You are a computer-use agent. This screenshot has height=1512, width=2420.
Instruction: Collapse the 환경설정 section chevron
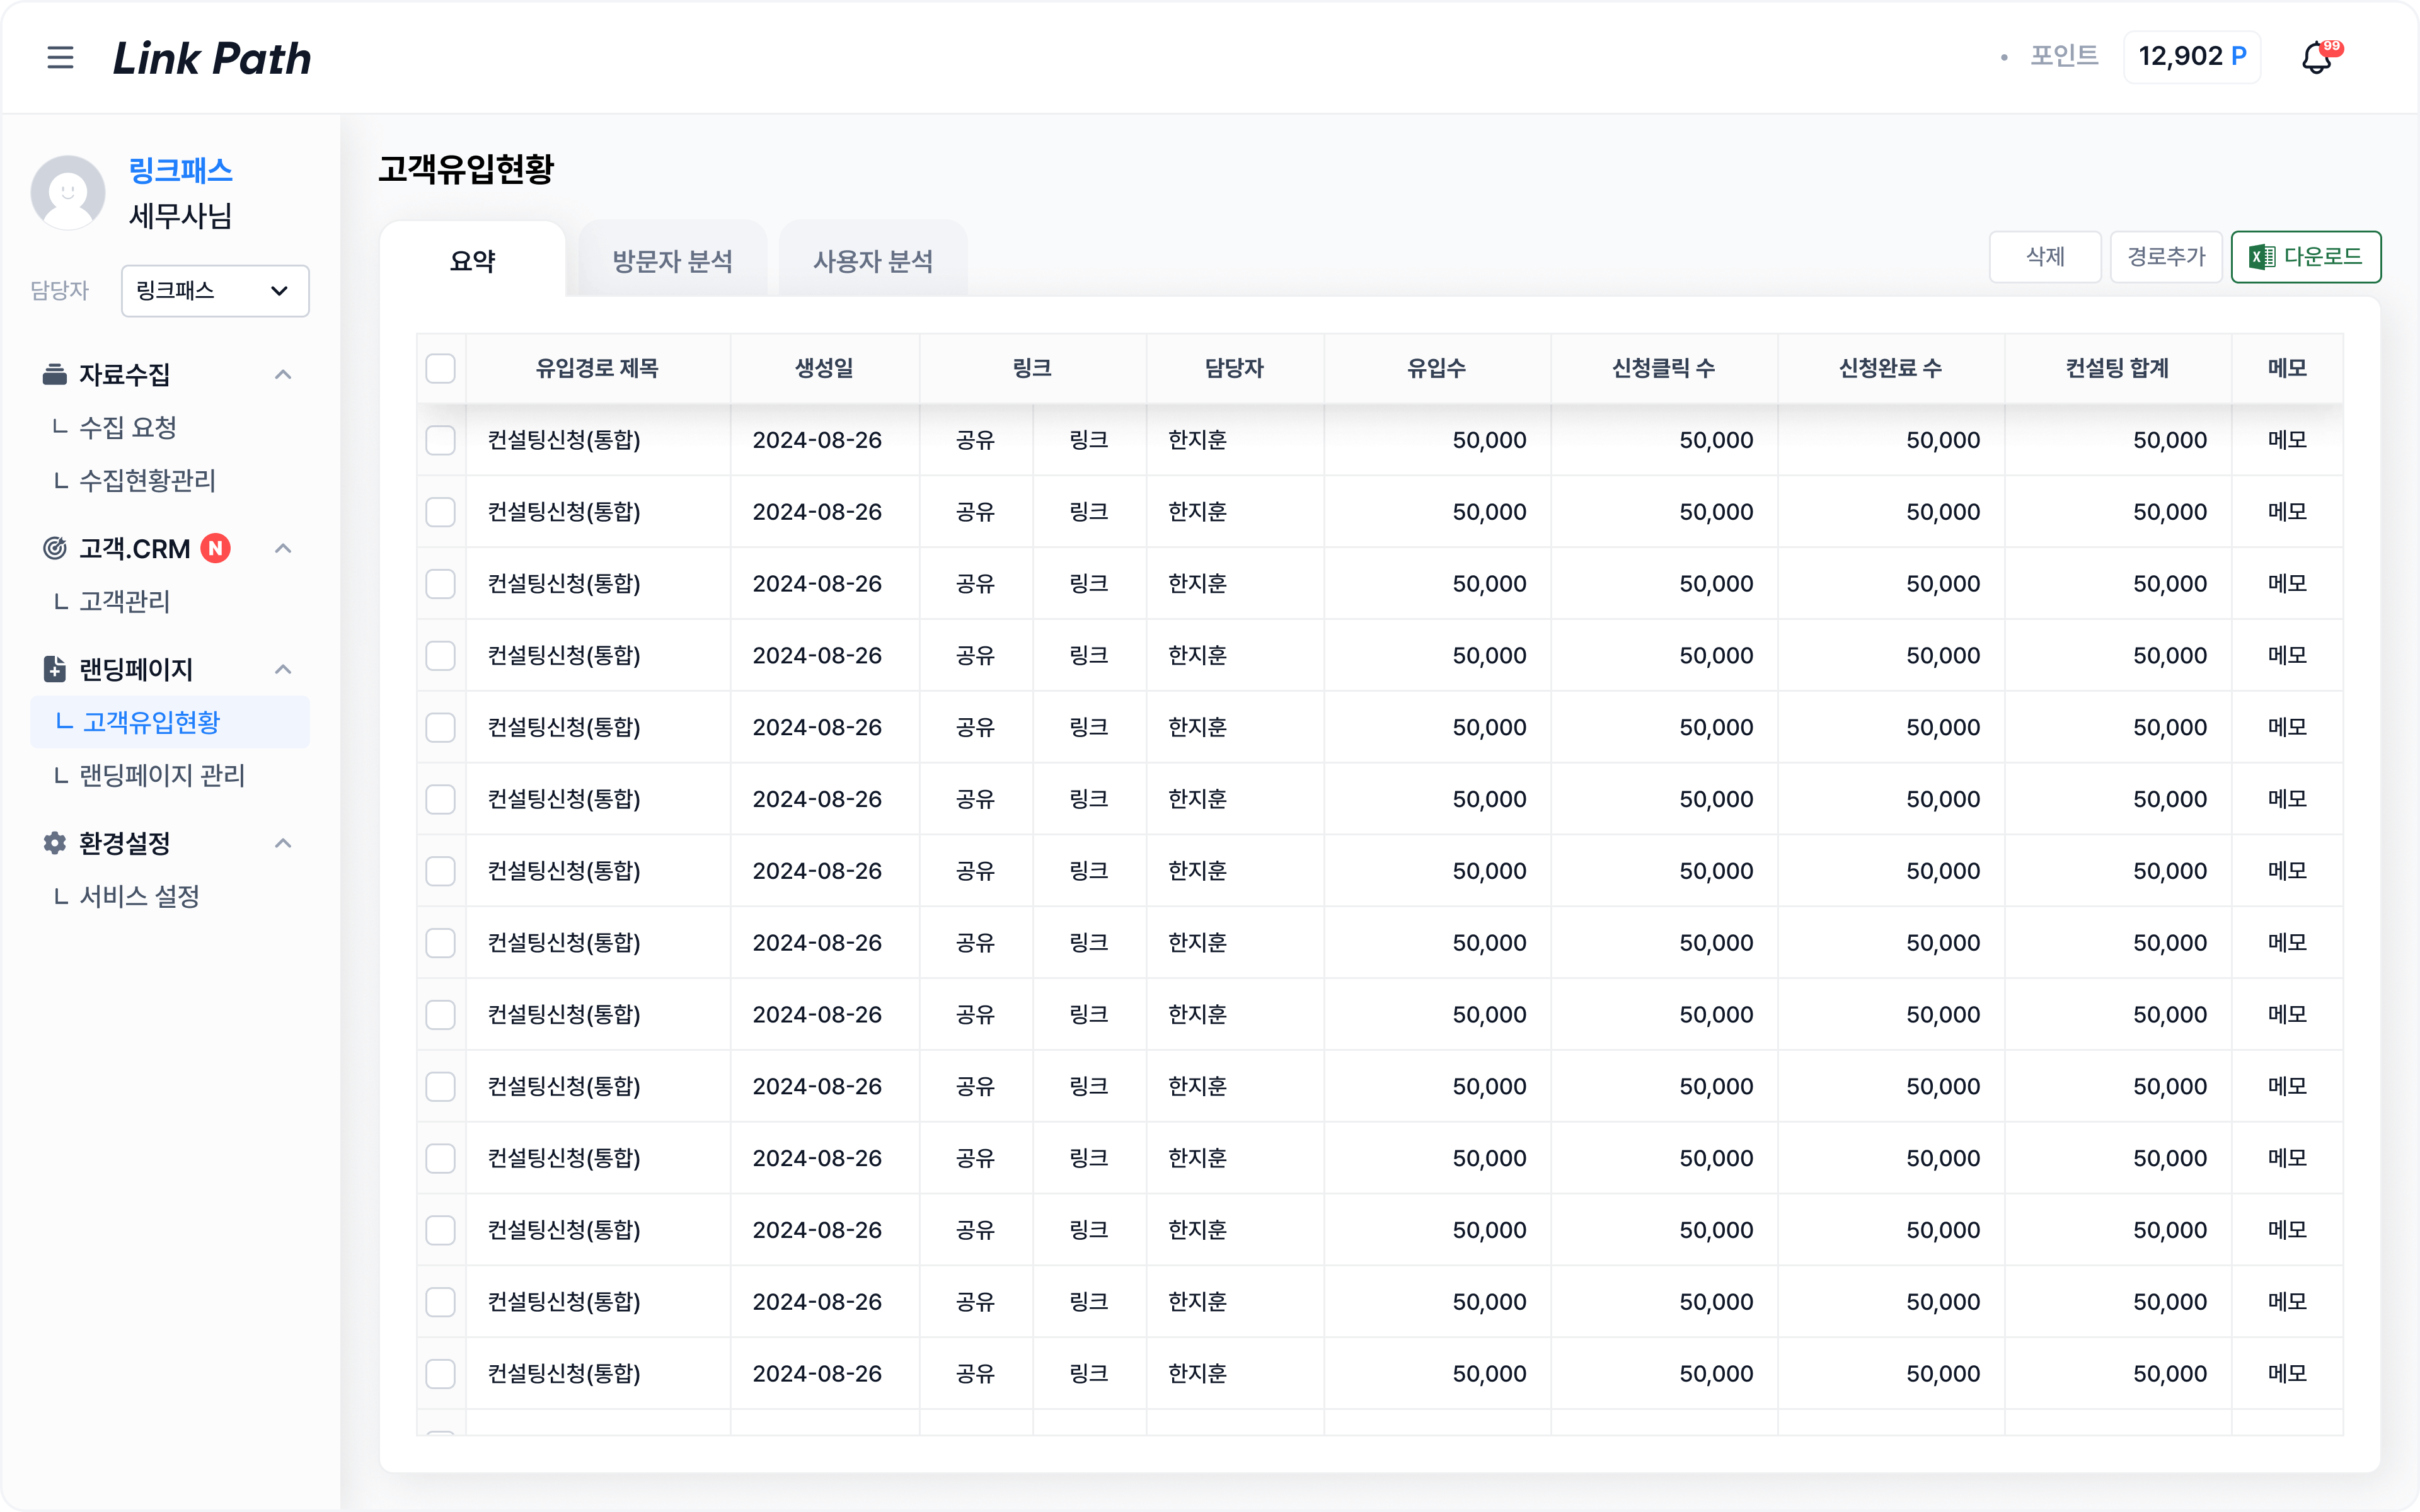tap(283, 843)
